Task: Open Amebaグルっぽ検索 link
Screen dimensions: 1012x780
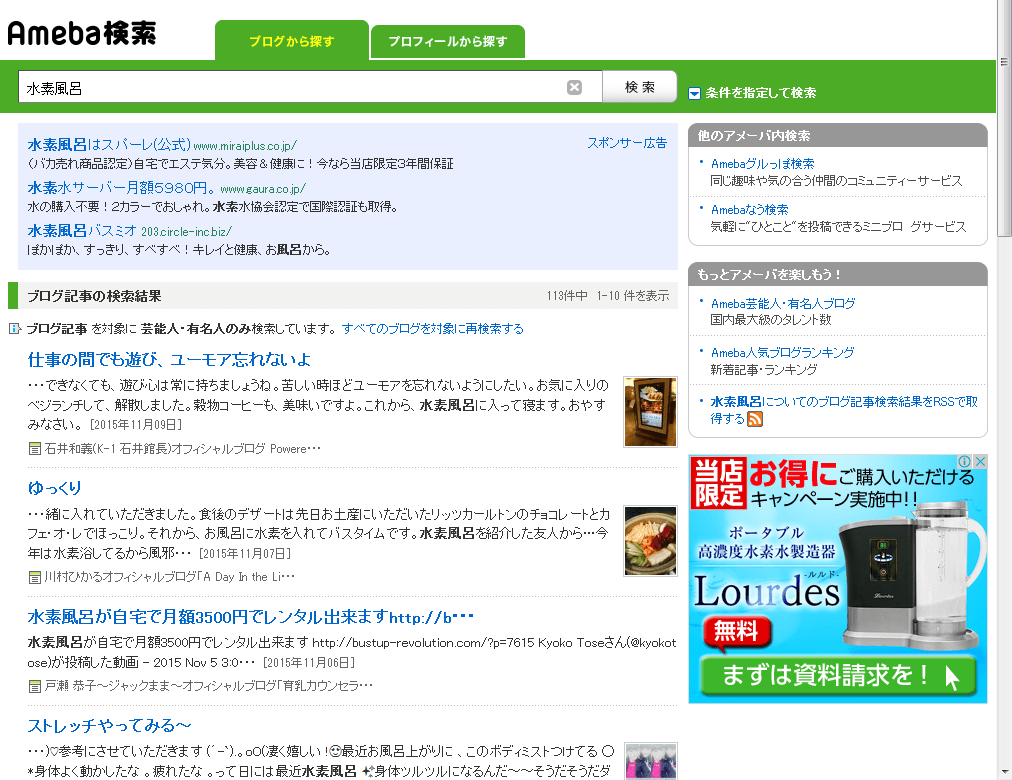Action: (x=762, y=164)
